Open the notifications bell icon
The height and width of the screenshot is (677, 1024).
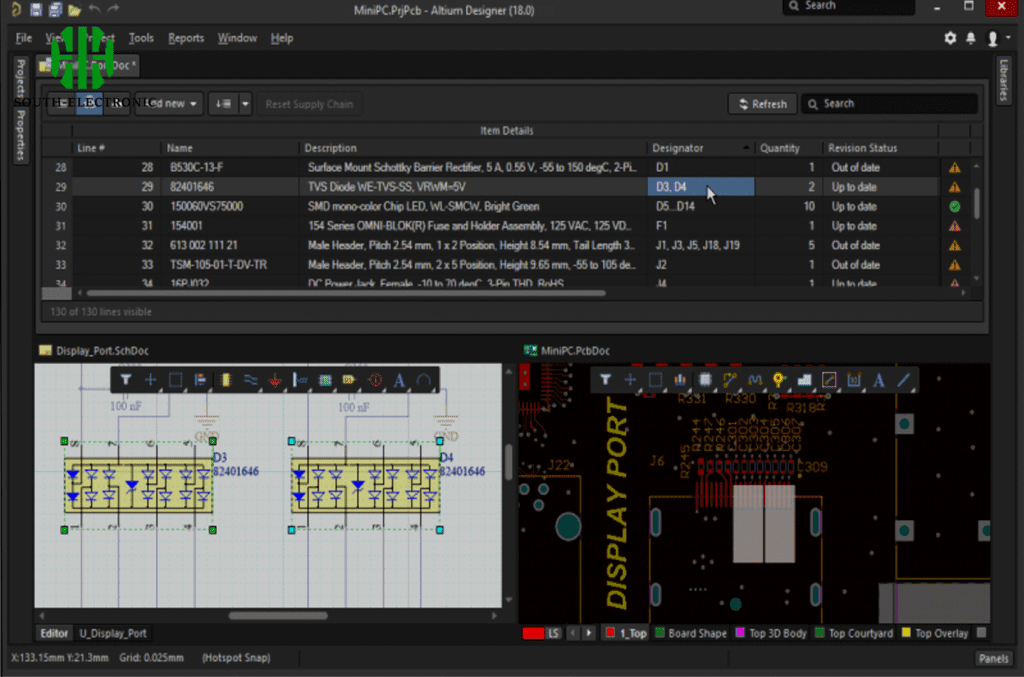coord(969,37)
